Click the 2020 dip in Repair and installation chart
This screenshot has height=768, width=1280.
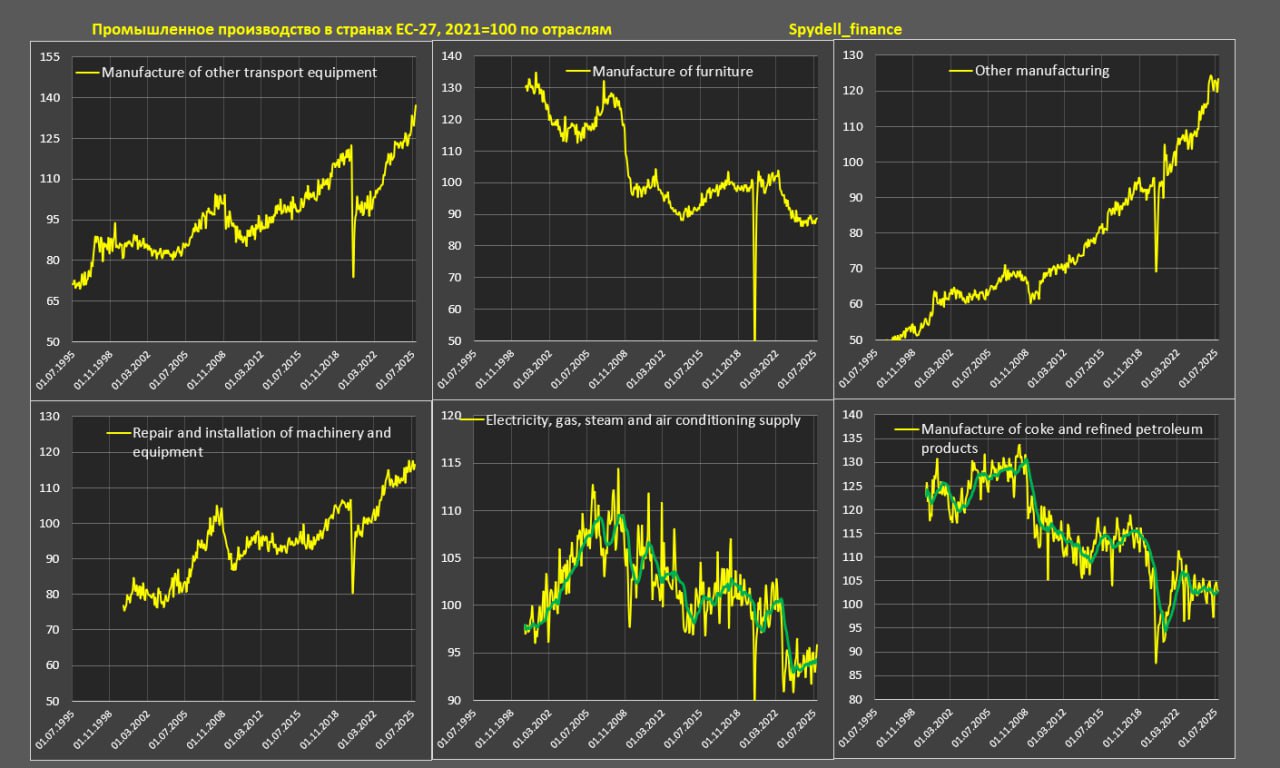point(353,590)
